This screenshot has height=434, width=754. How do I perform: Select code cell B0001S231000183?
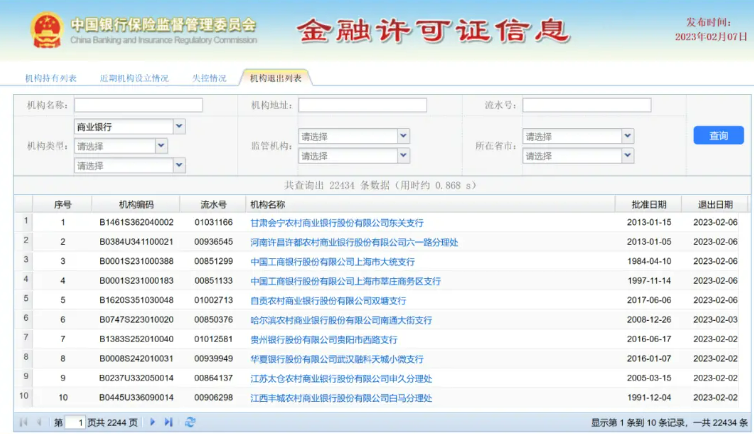point(137,281)
